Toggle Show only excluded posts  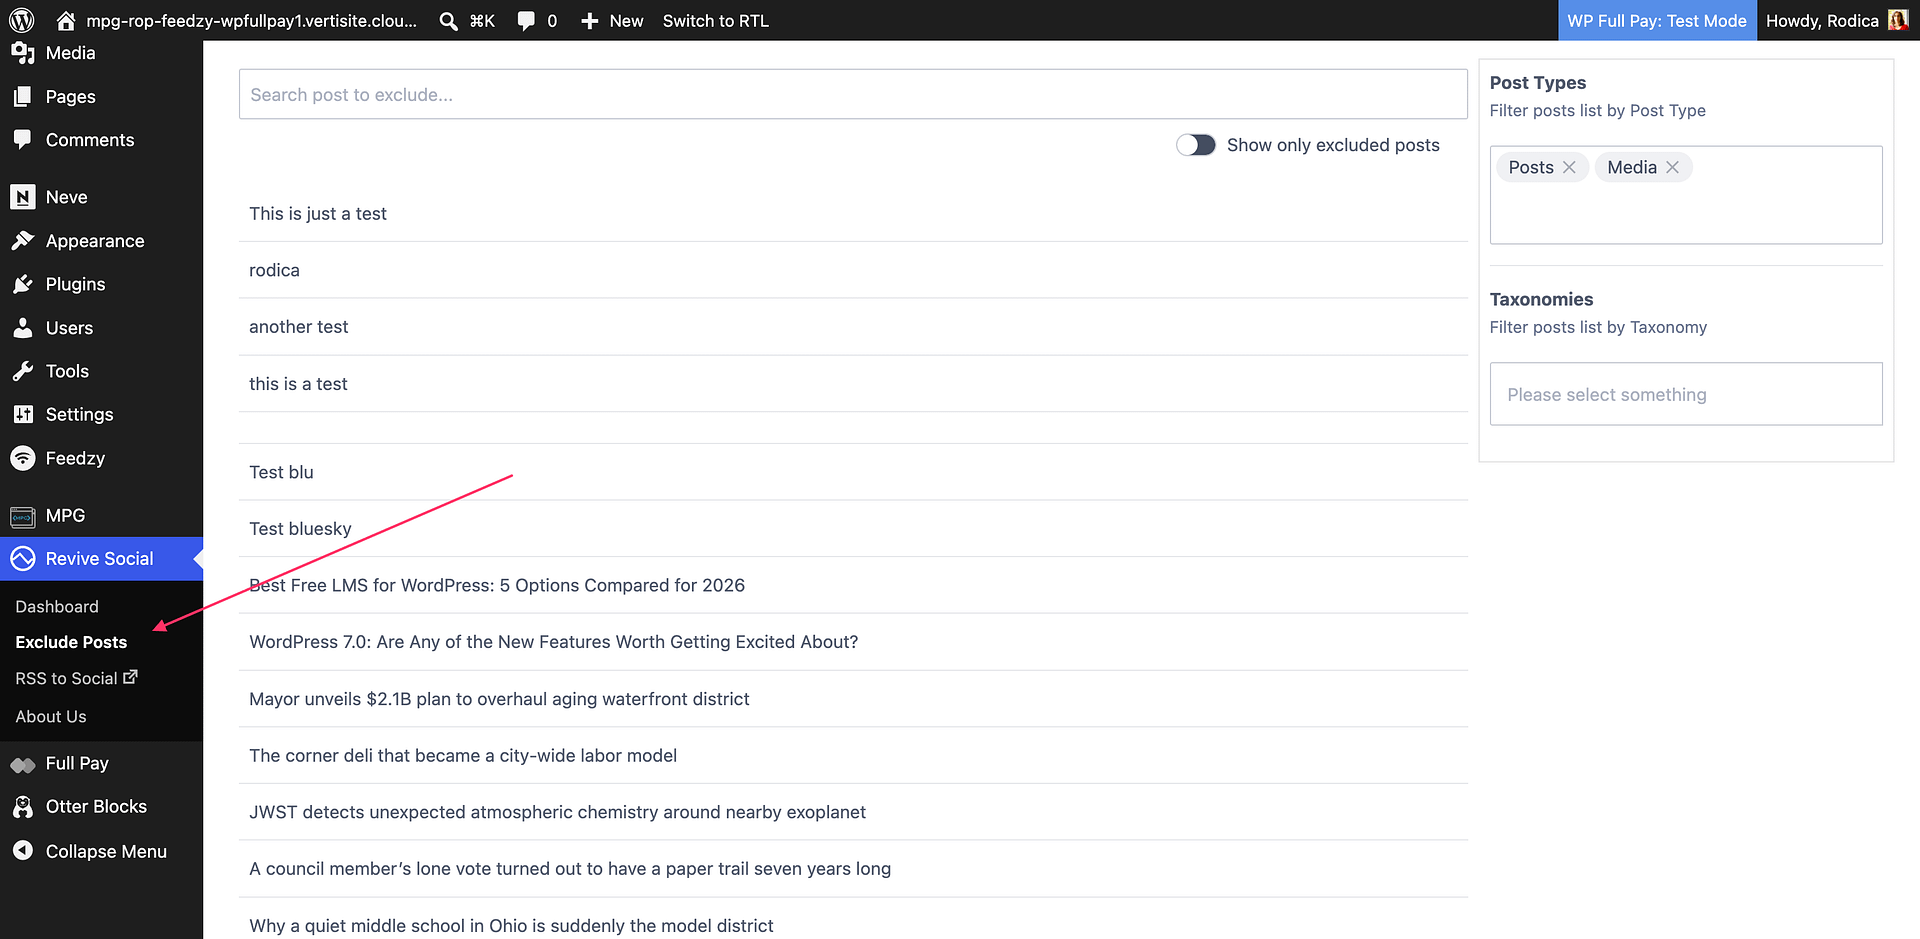pos(1196,145)
